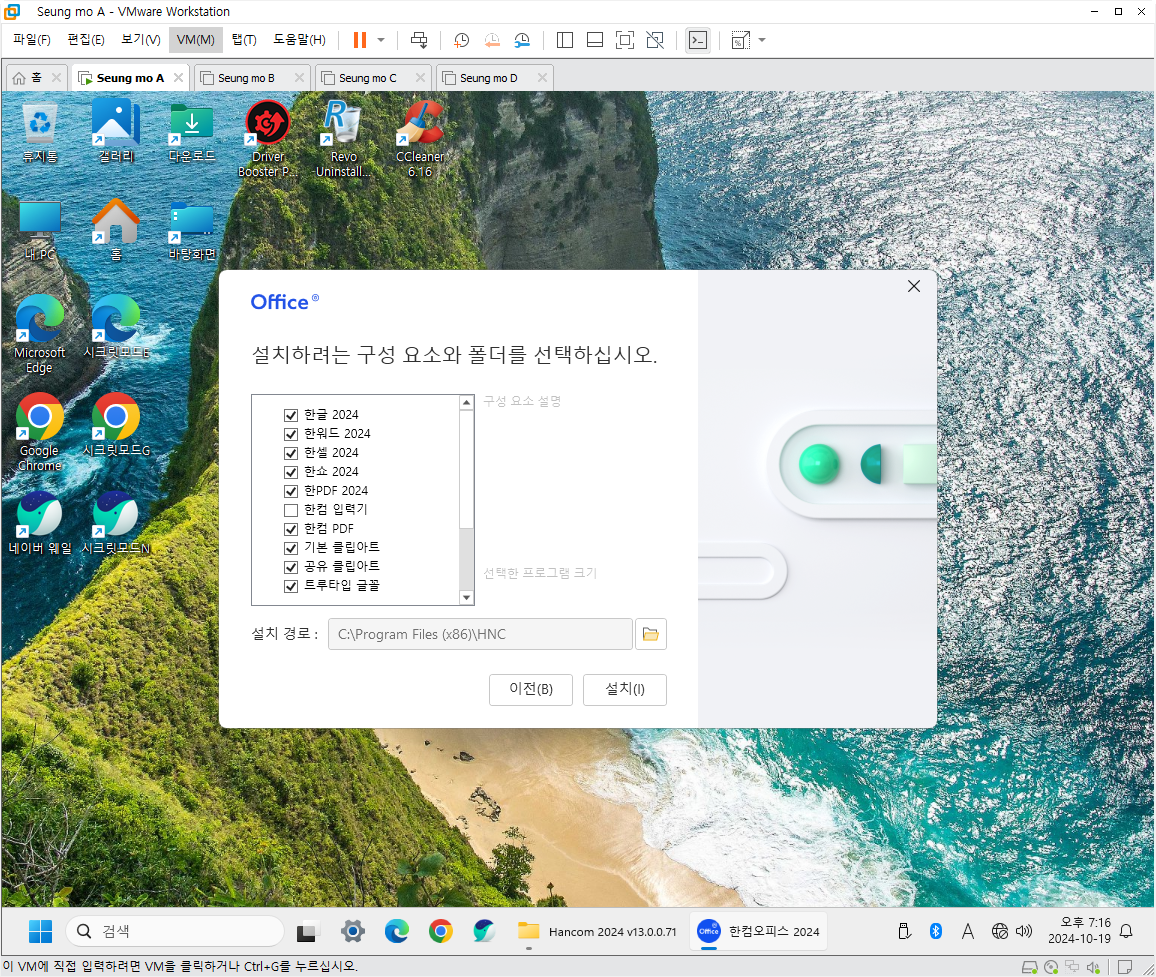Click the 이전(B) button
Screen dimensions: 1156x977
[x=531, y=689]
